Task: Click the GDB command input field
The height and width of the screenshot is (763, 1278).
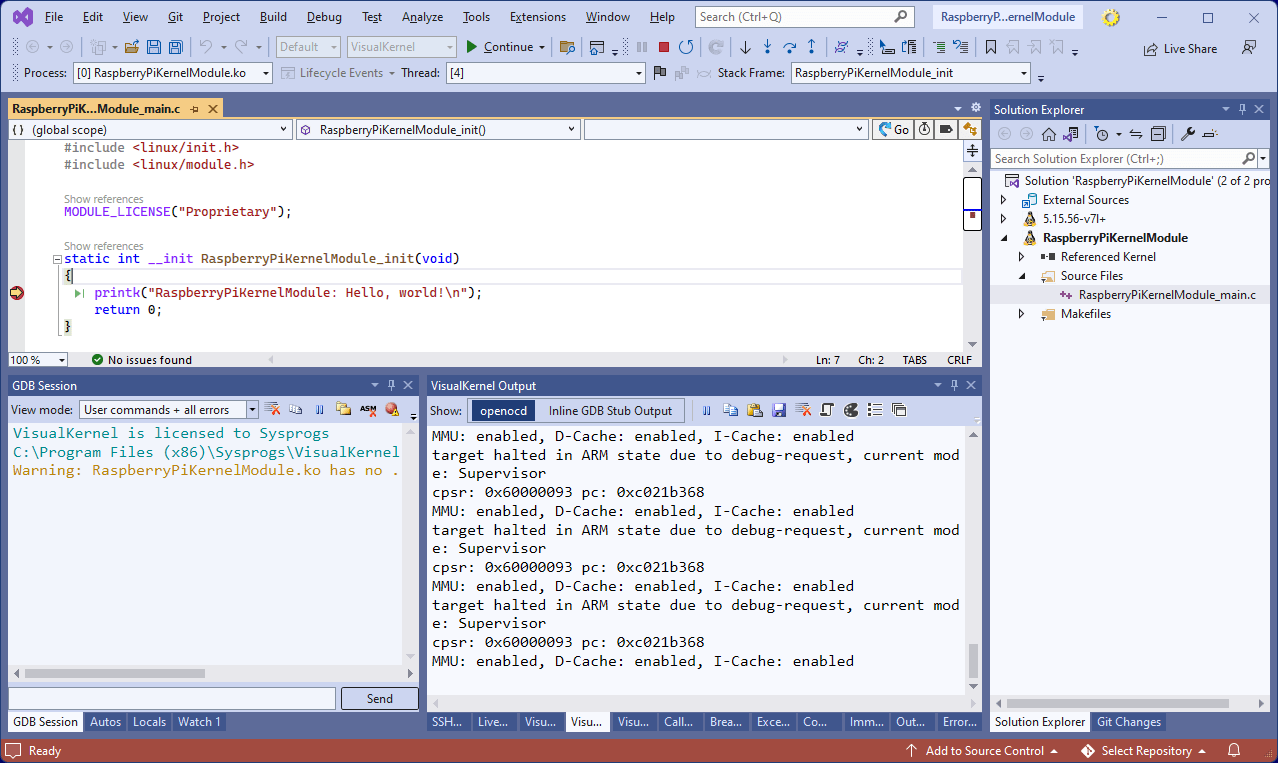Action: 170,698
